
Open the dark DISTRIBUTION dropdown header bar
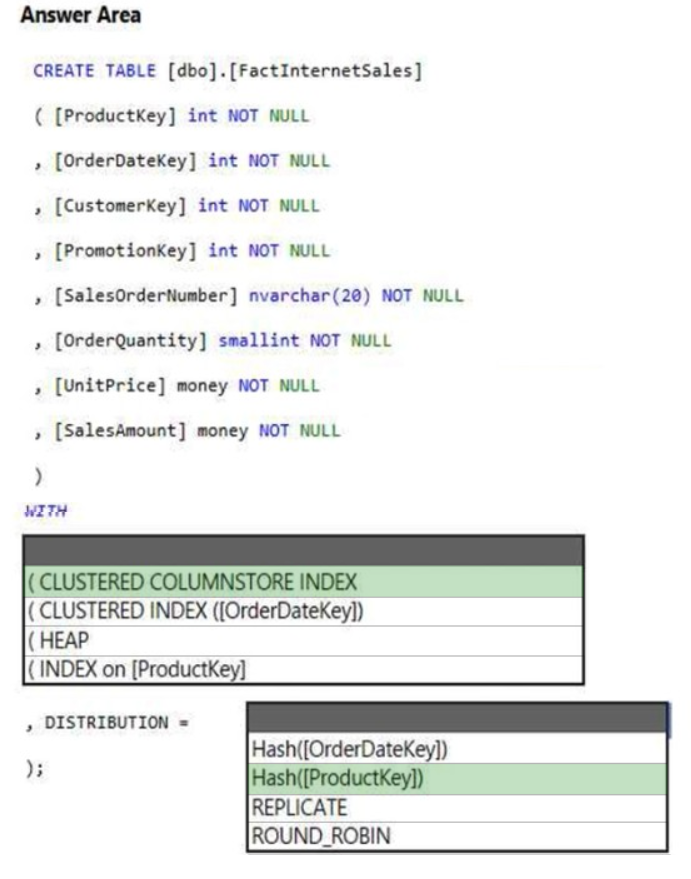456,718
